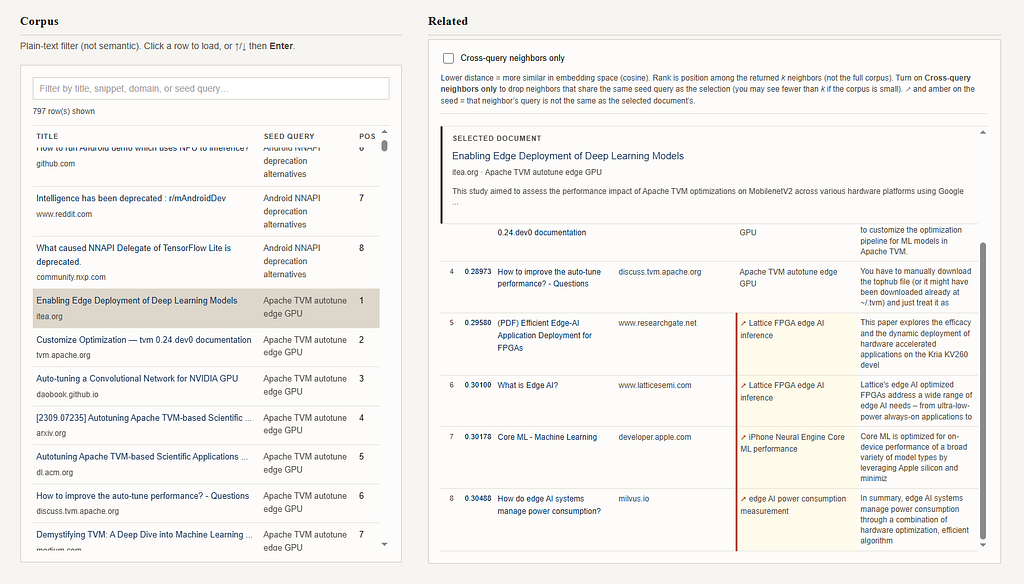Click 'discuss.tvm.apache.org' cell in Related table
This screenshot has height=584, width=1024.
click(660, 272)
